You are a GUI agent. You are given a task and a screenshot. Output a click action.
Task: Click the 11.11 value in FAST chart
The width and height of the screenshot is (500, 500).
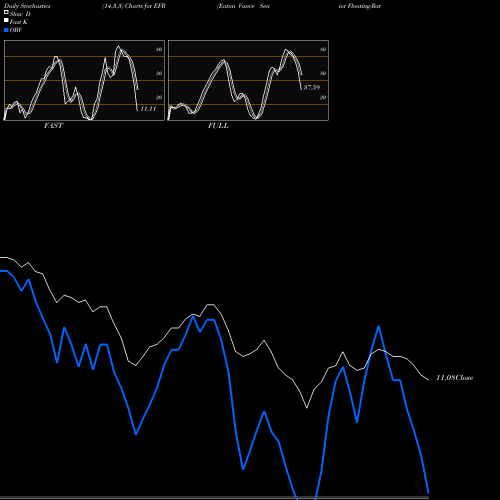point(148,109)
